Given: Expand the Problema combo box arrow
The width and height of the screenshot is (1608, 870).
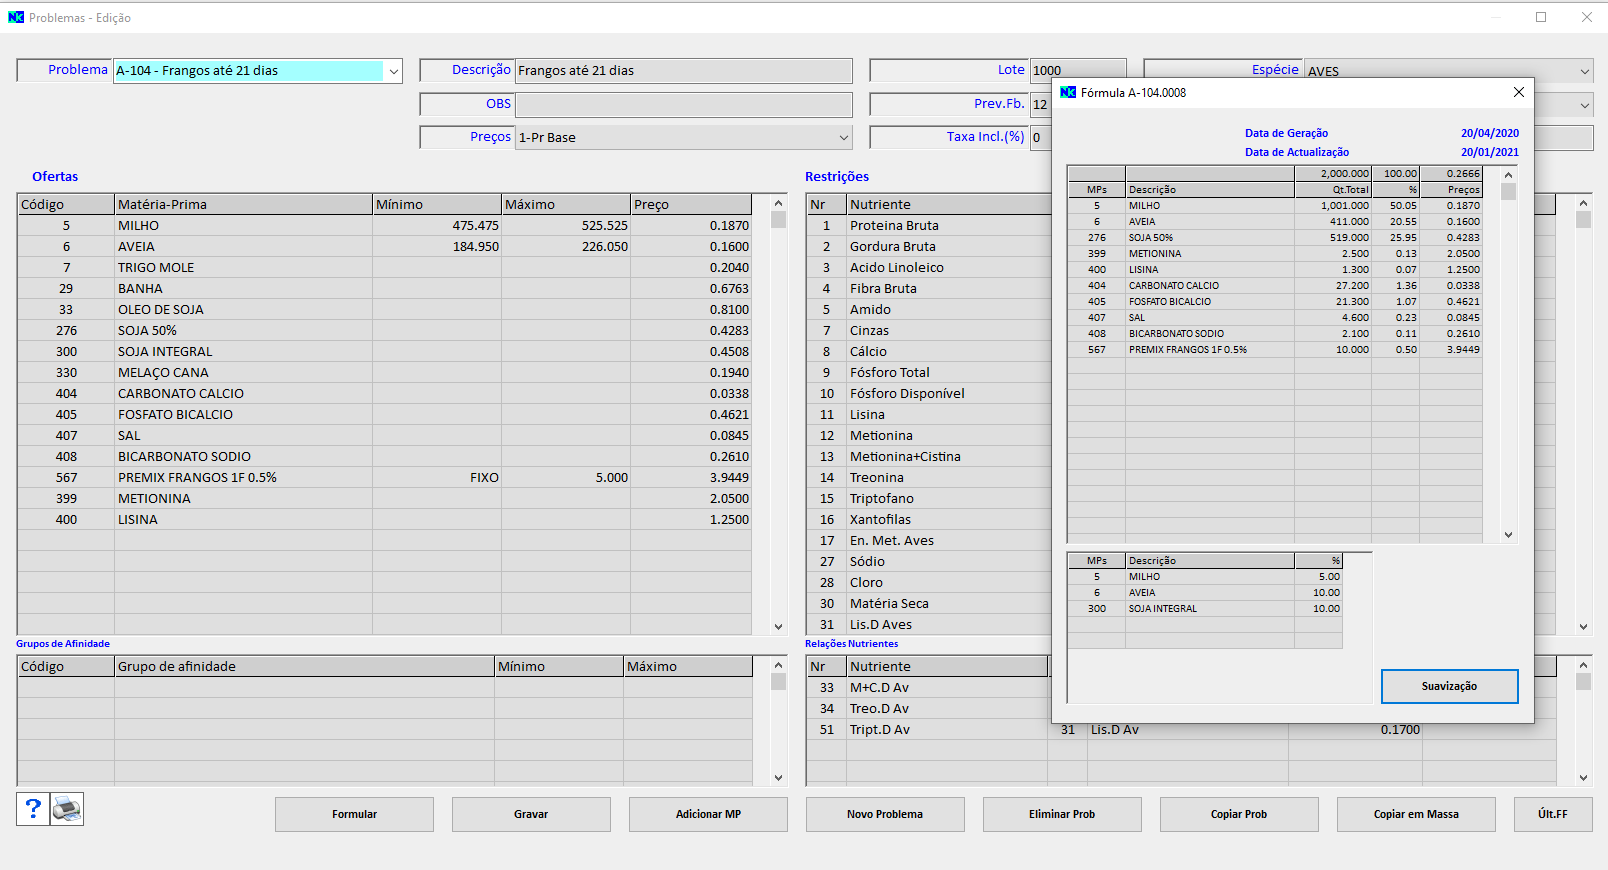Looking at the screenshot, I should click(393, 71).
